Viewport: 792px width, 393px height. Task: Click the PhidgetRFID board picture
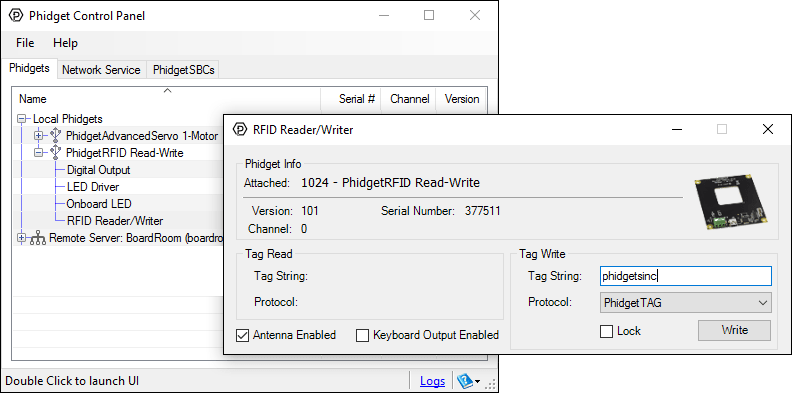click(730, 202)
